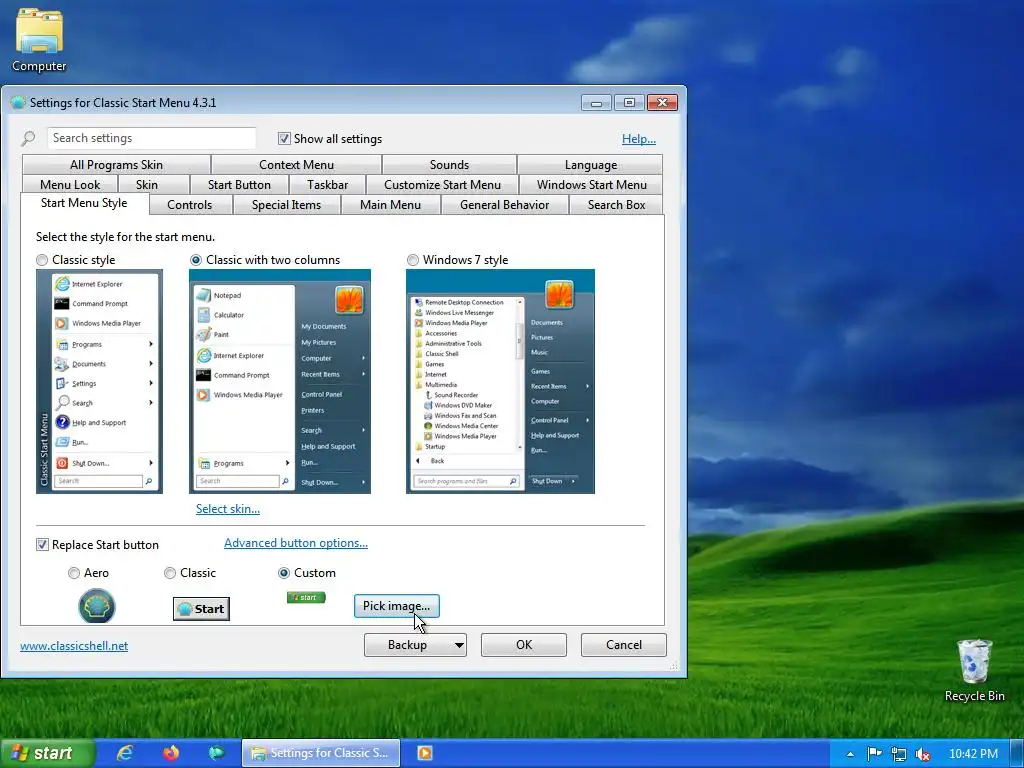Select the Aero button radio option
Image resolution: width=1024 pixels, height=768 pixels.
click(x=74, y=573)
